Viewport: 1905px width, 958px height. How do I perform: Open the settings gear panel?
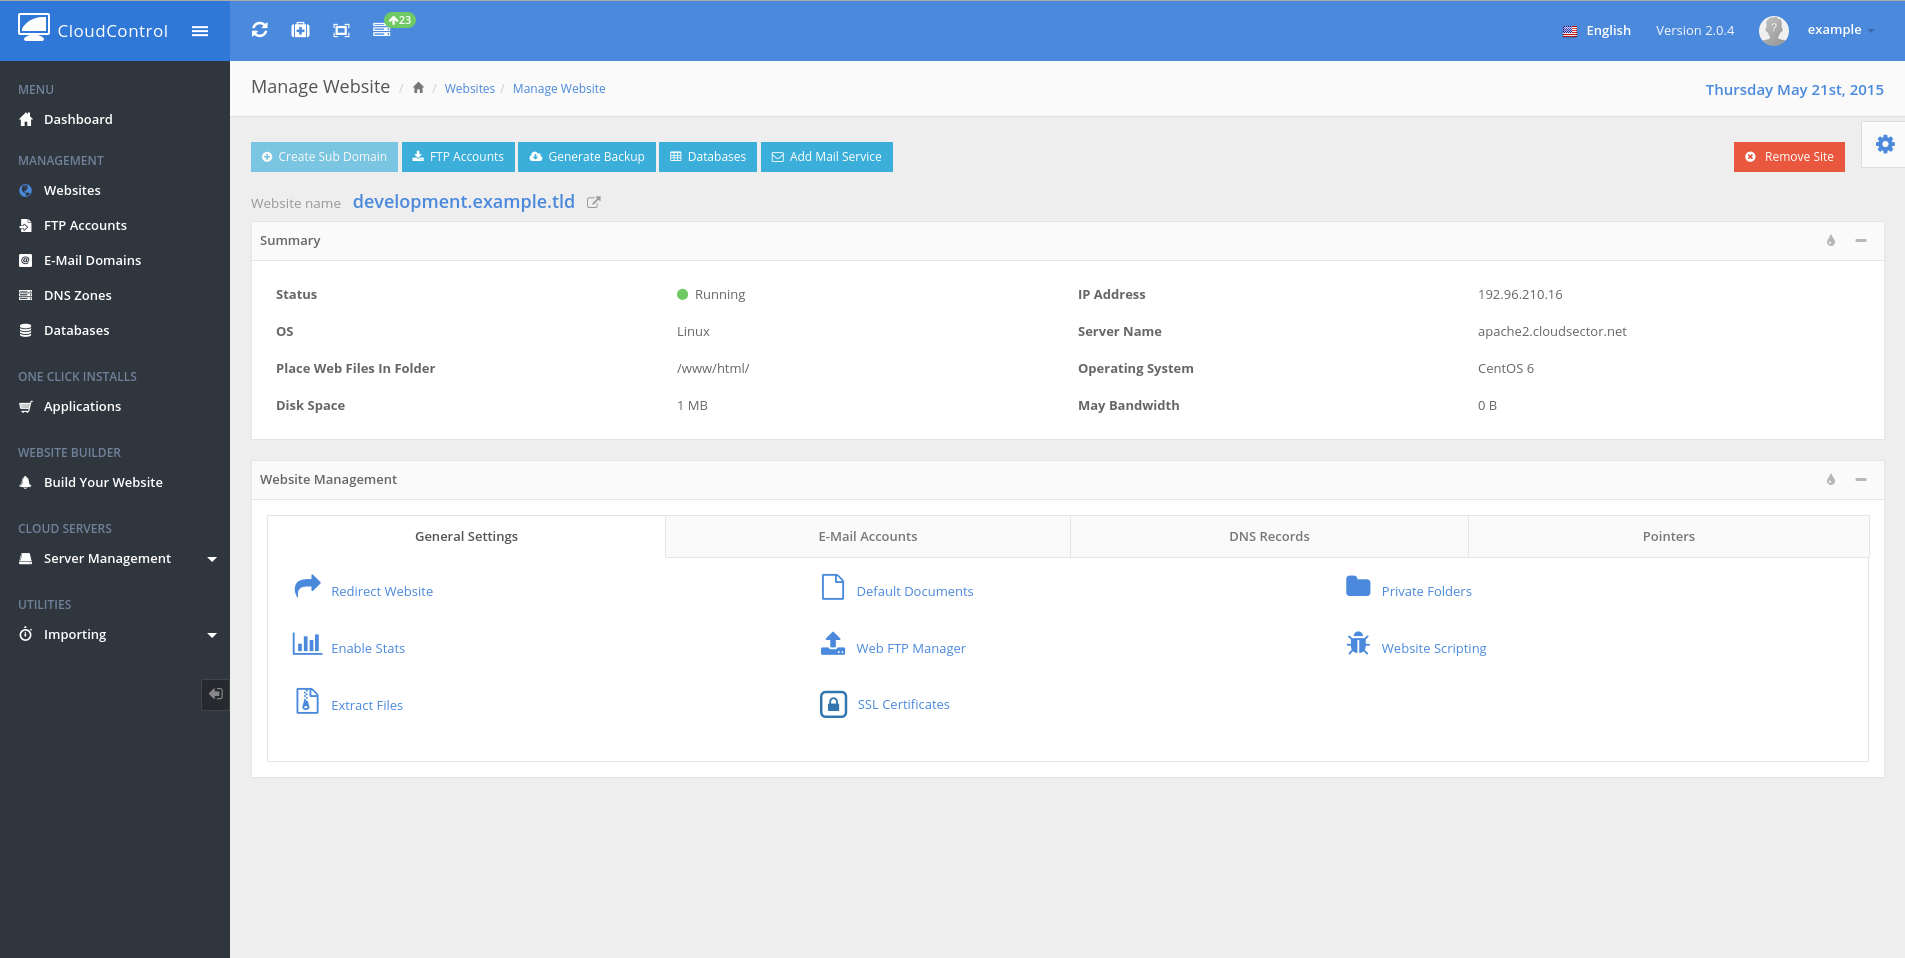pyautogui.click(x=1885, y=144)
